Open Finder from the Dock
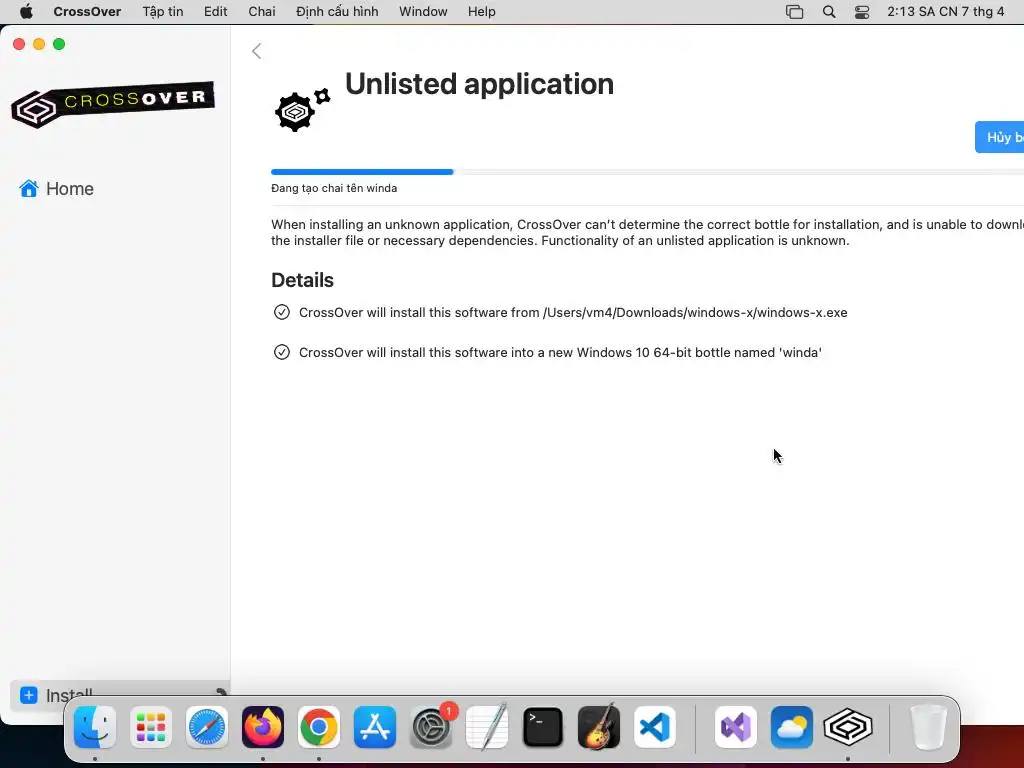The width and height of the screenshot is (1024, 768). pos(95,727)
